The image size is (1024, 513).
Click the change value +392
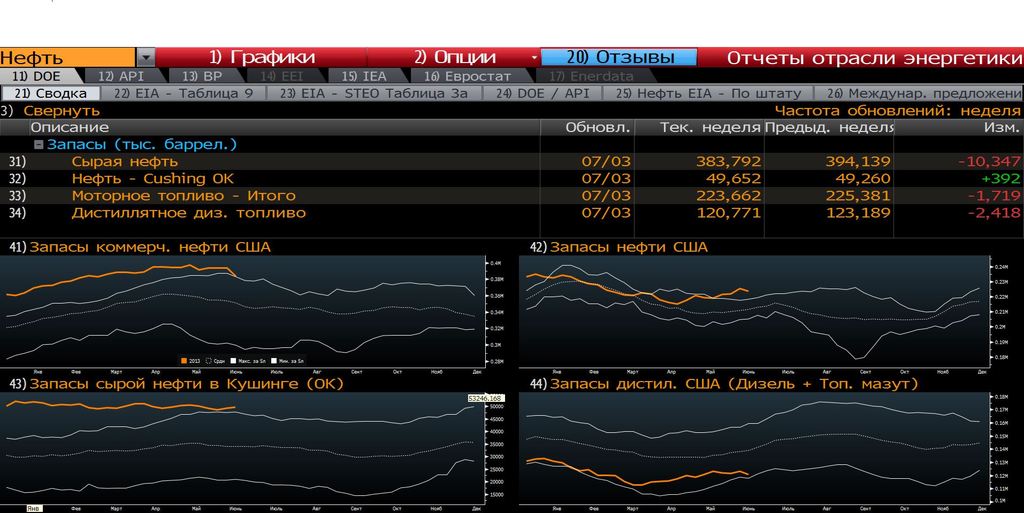pyautogui.click(x=1000, y=178)
